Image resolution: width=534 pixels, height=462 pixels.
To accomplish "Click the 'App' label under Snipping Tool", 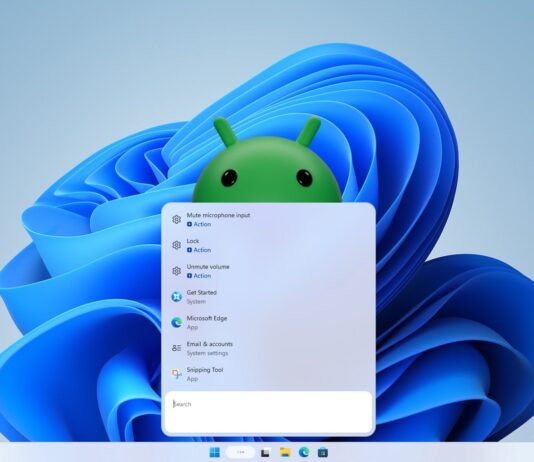I will 192,379.
